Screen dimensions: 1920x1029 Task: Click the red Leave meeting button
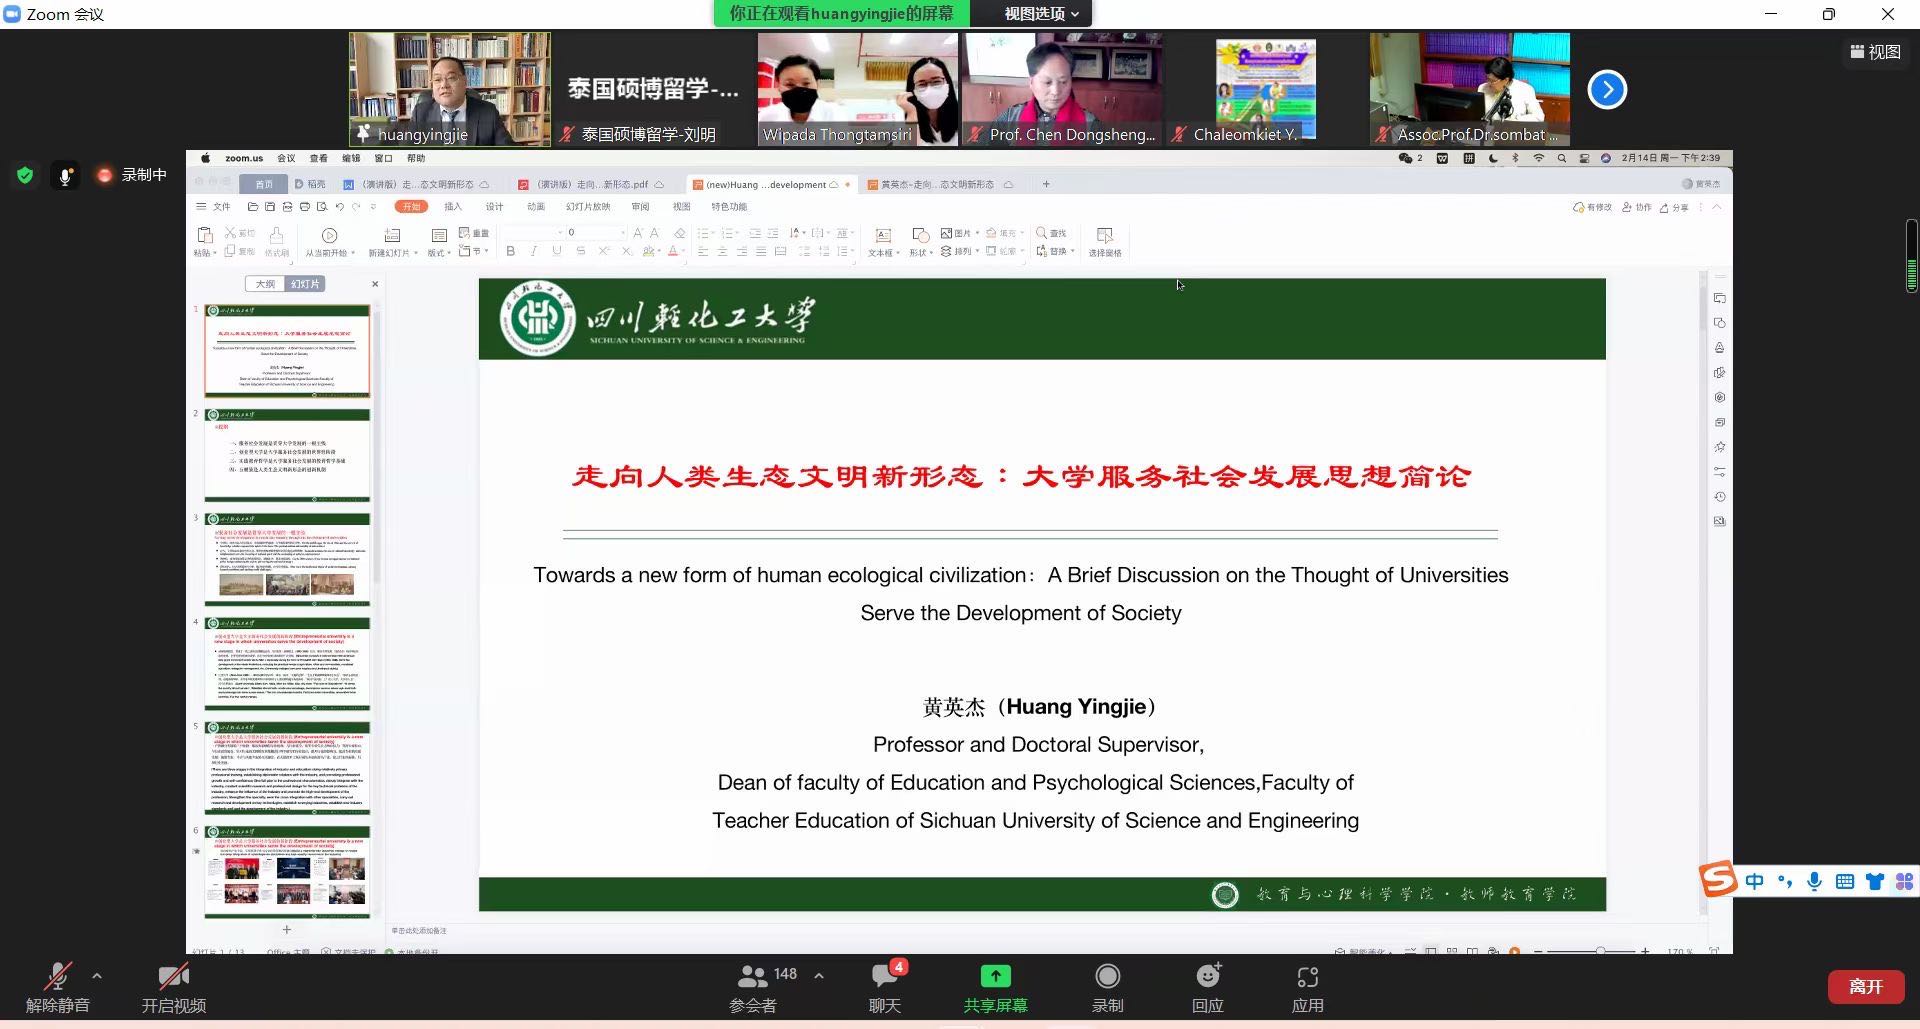click(x=1865, y=986)
